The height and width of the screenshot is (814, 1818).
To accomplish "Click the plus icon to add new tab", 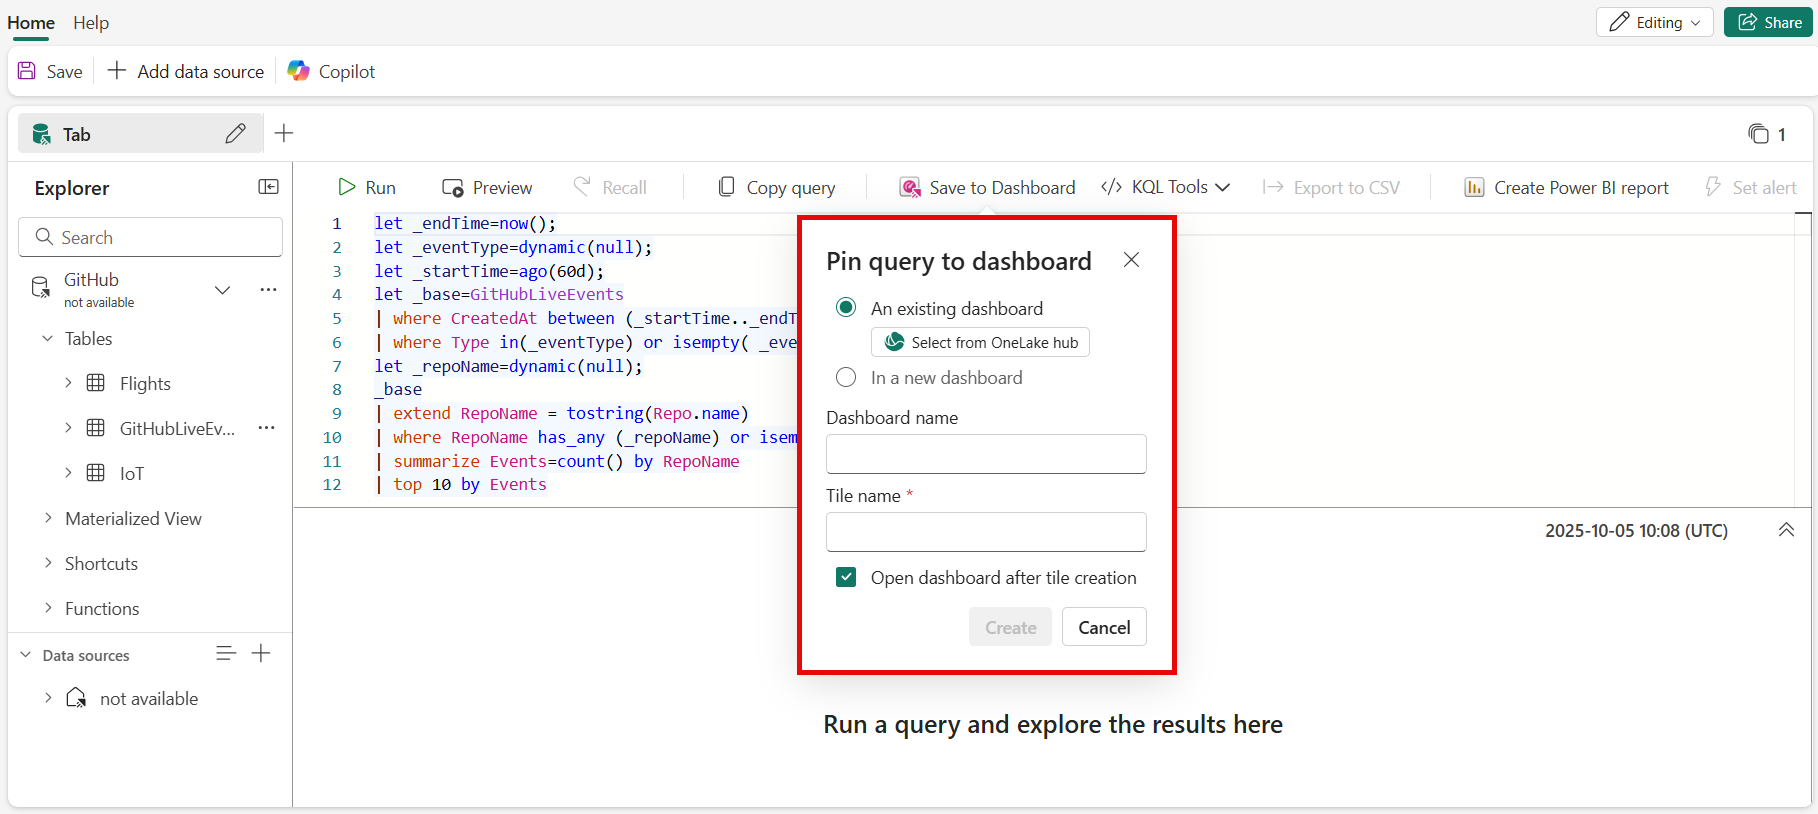I will click(x=284, y=134).
